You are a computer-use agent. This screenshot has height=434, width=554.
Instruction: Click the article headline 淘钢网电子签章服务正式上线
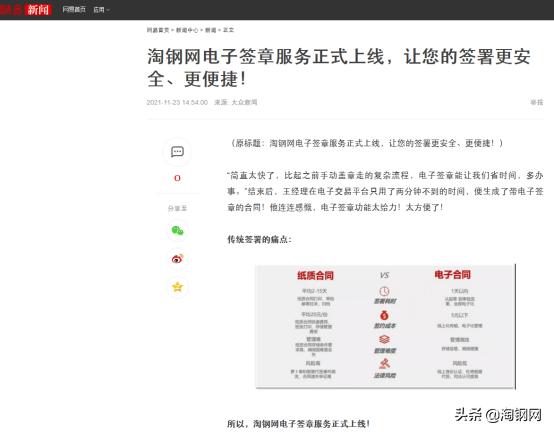pyautogui.click(x=338, y=68)
